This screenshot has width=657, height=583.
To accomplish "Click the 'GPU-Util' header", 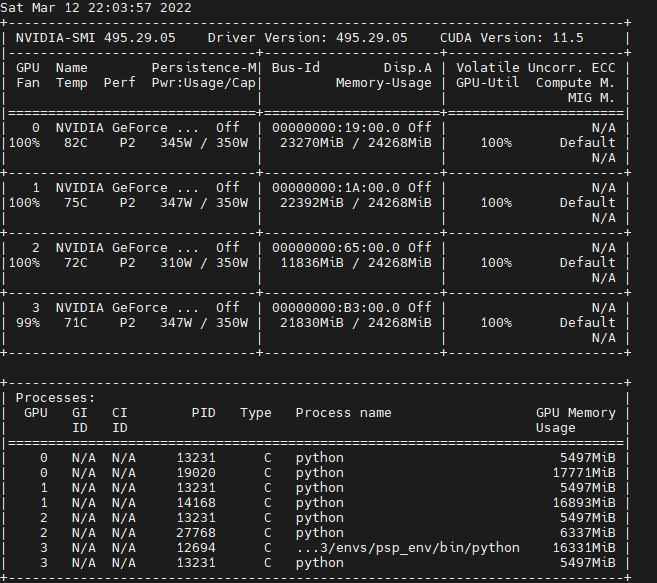I will coord(487,83).
